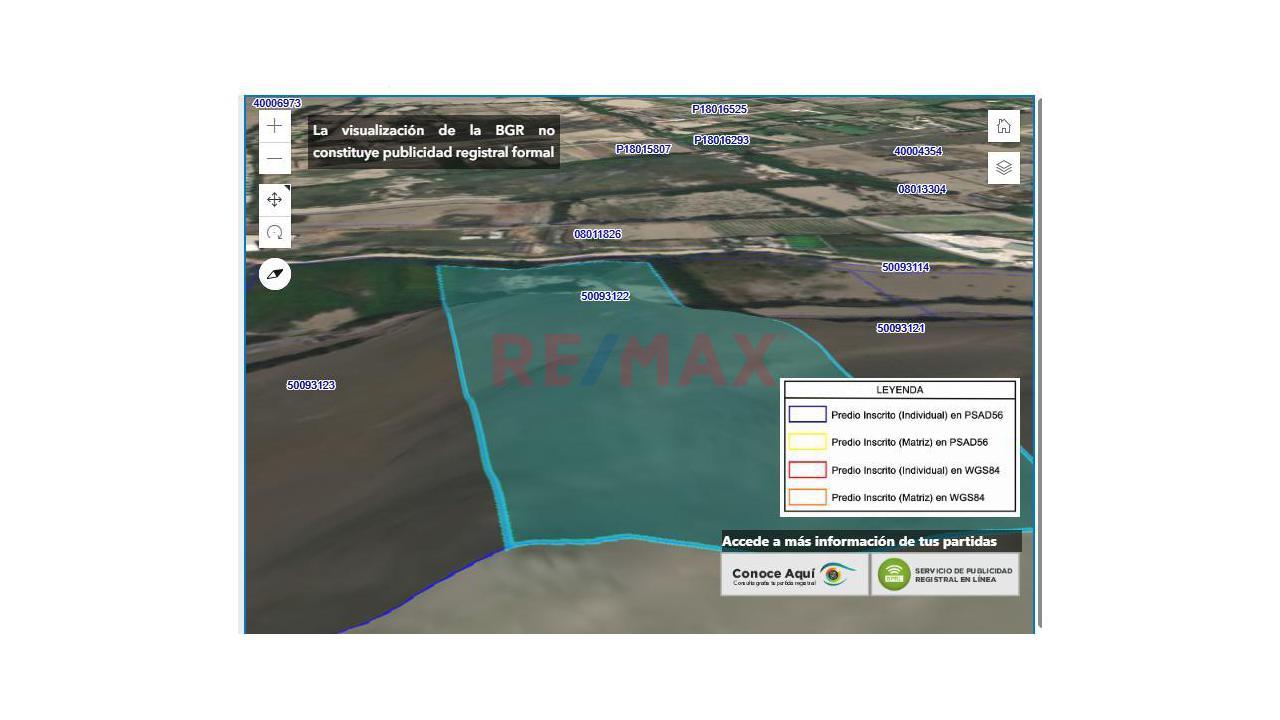This screenshot has width=1280, height=720.
Task: Select parcel label 40006973
Action: [x=277, y=103]
